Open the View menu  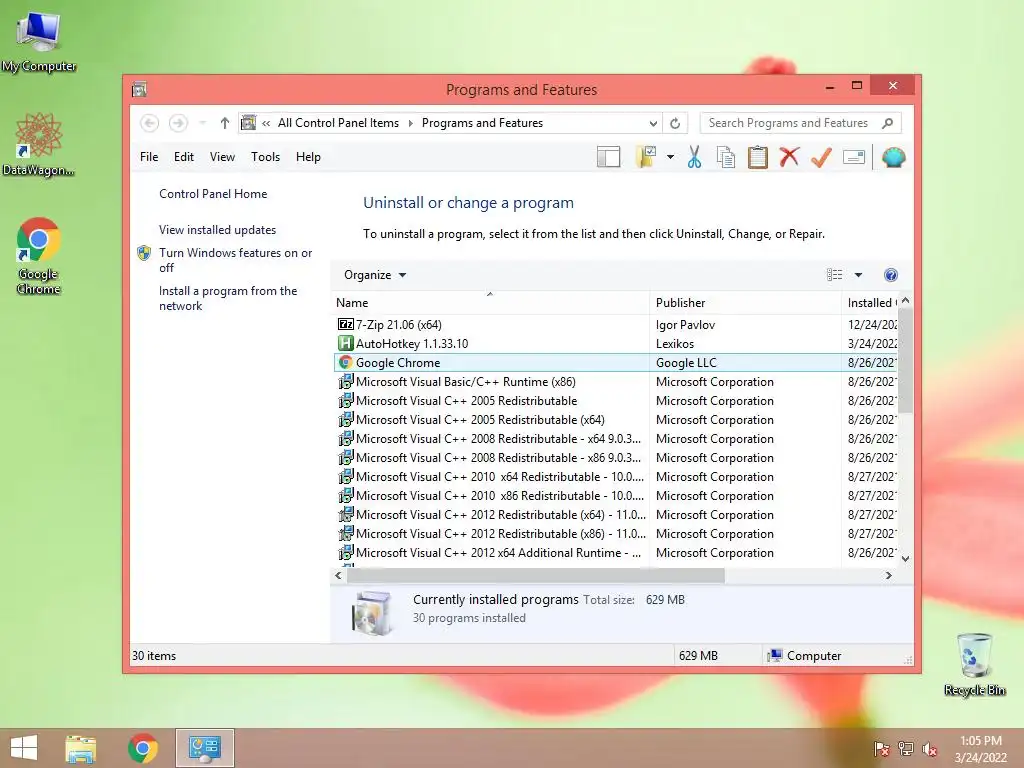222,157
